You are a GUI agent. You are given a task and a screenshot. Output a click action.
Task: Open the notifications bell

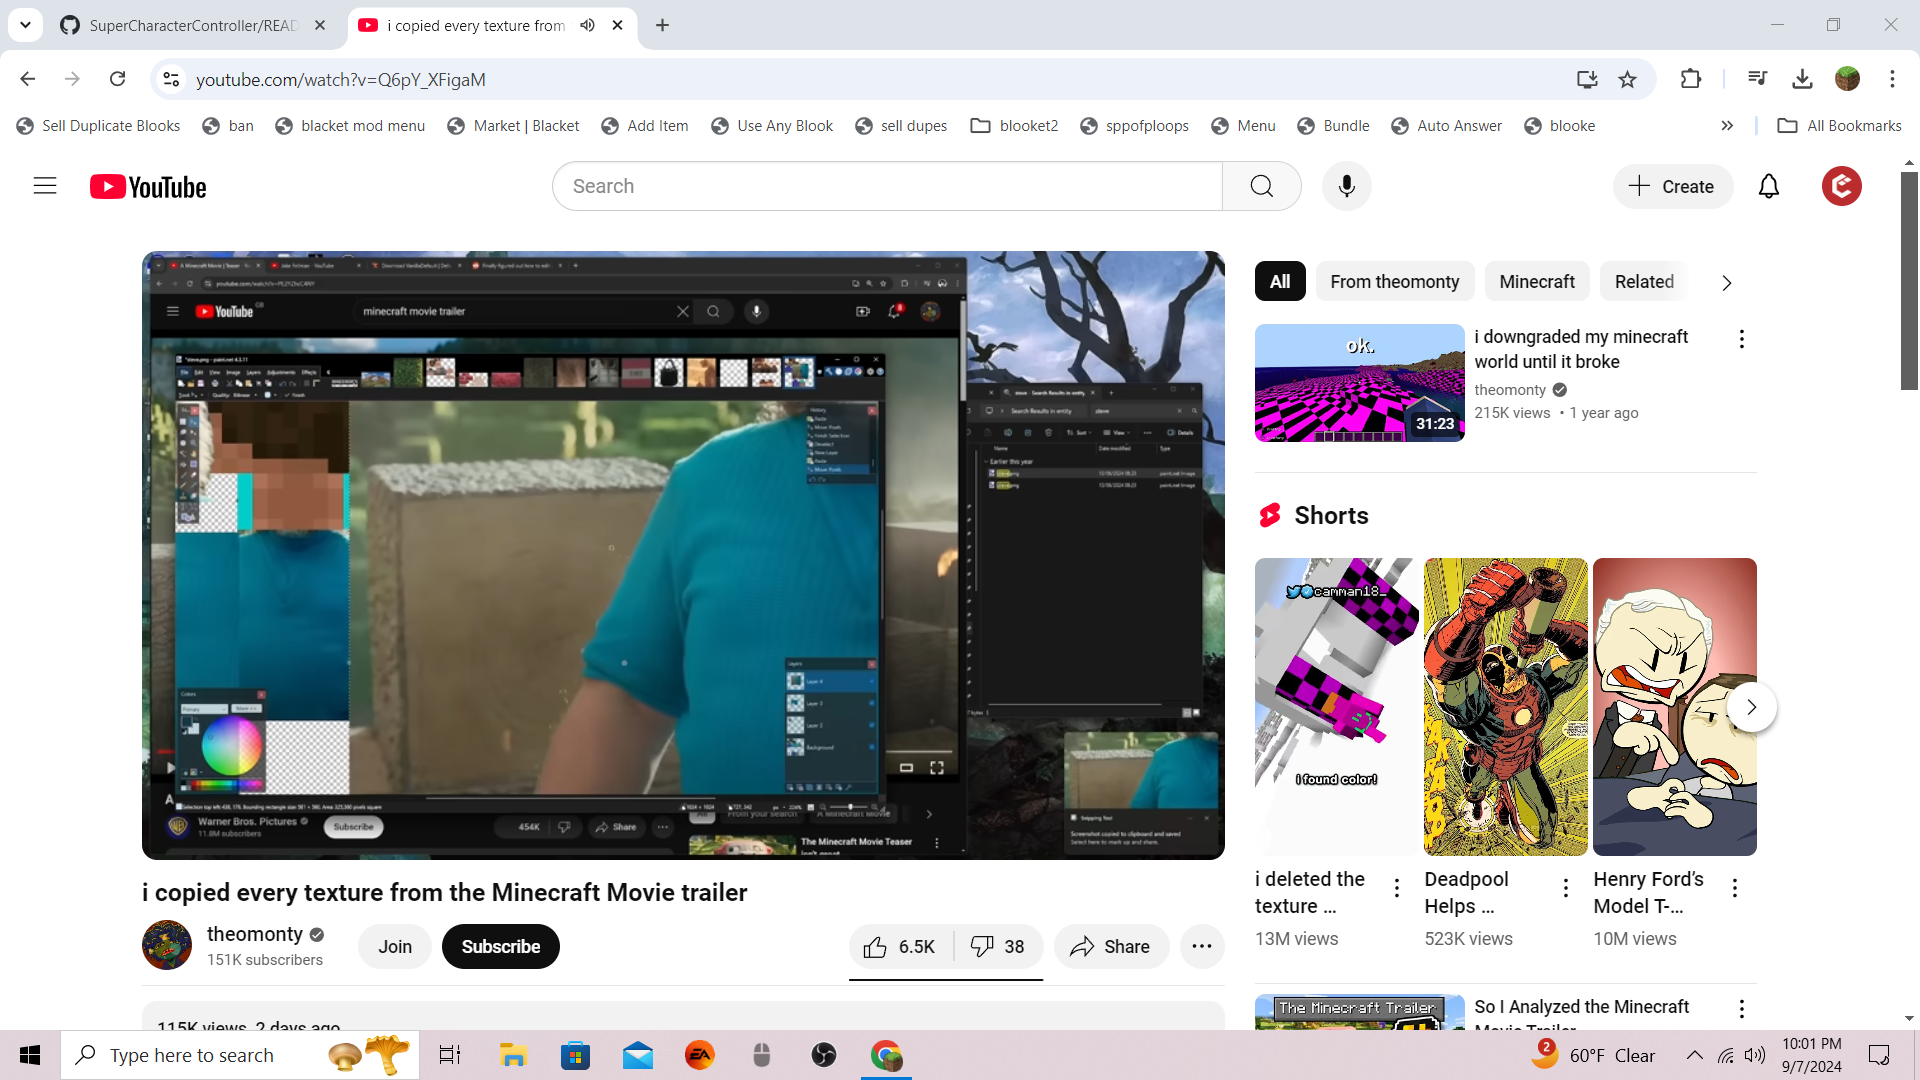click(1768, 186)
